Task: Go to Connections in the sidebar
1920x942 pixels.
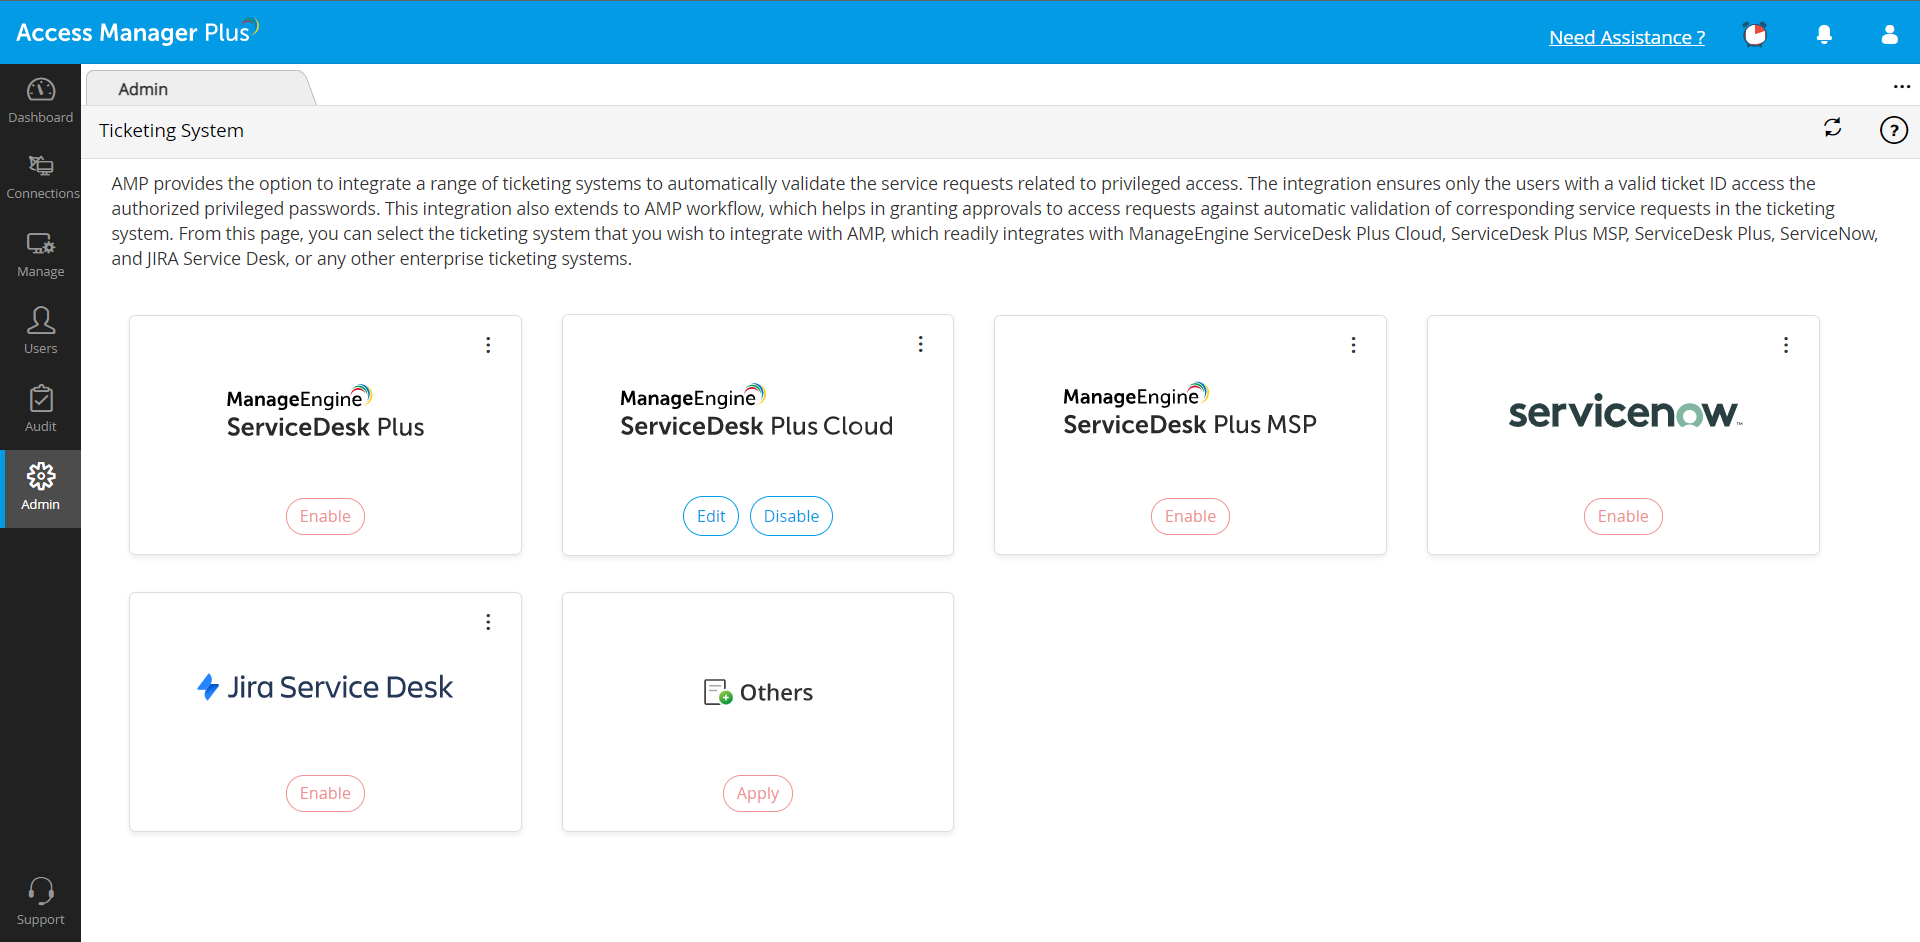Action: click(40, 178)
